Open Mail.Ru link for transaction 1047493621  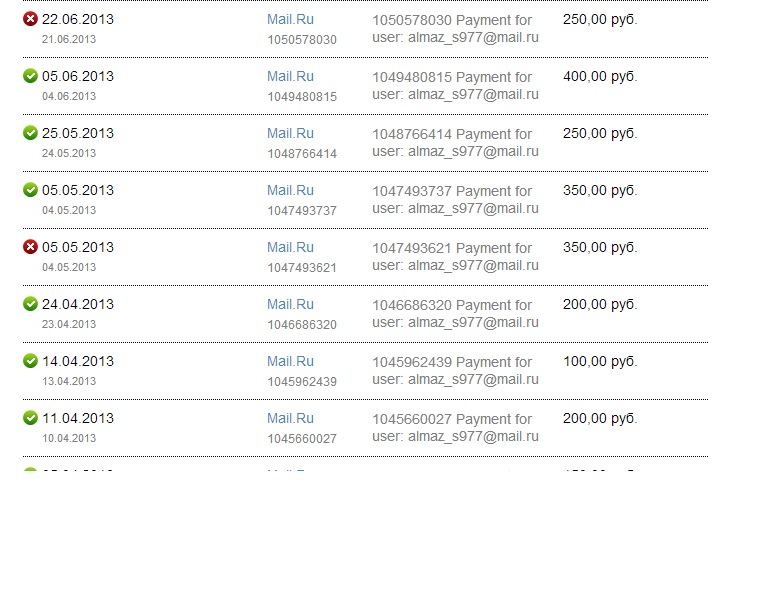(290, 247)
